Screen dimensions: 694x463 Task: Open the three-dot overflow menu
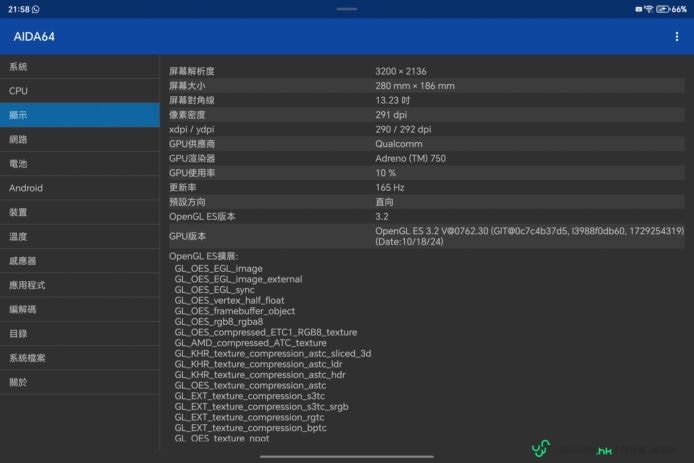[677, 37]
